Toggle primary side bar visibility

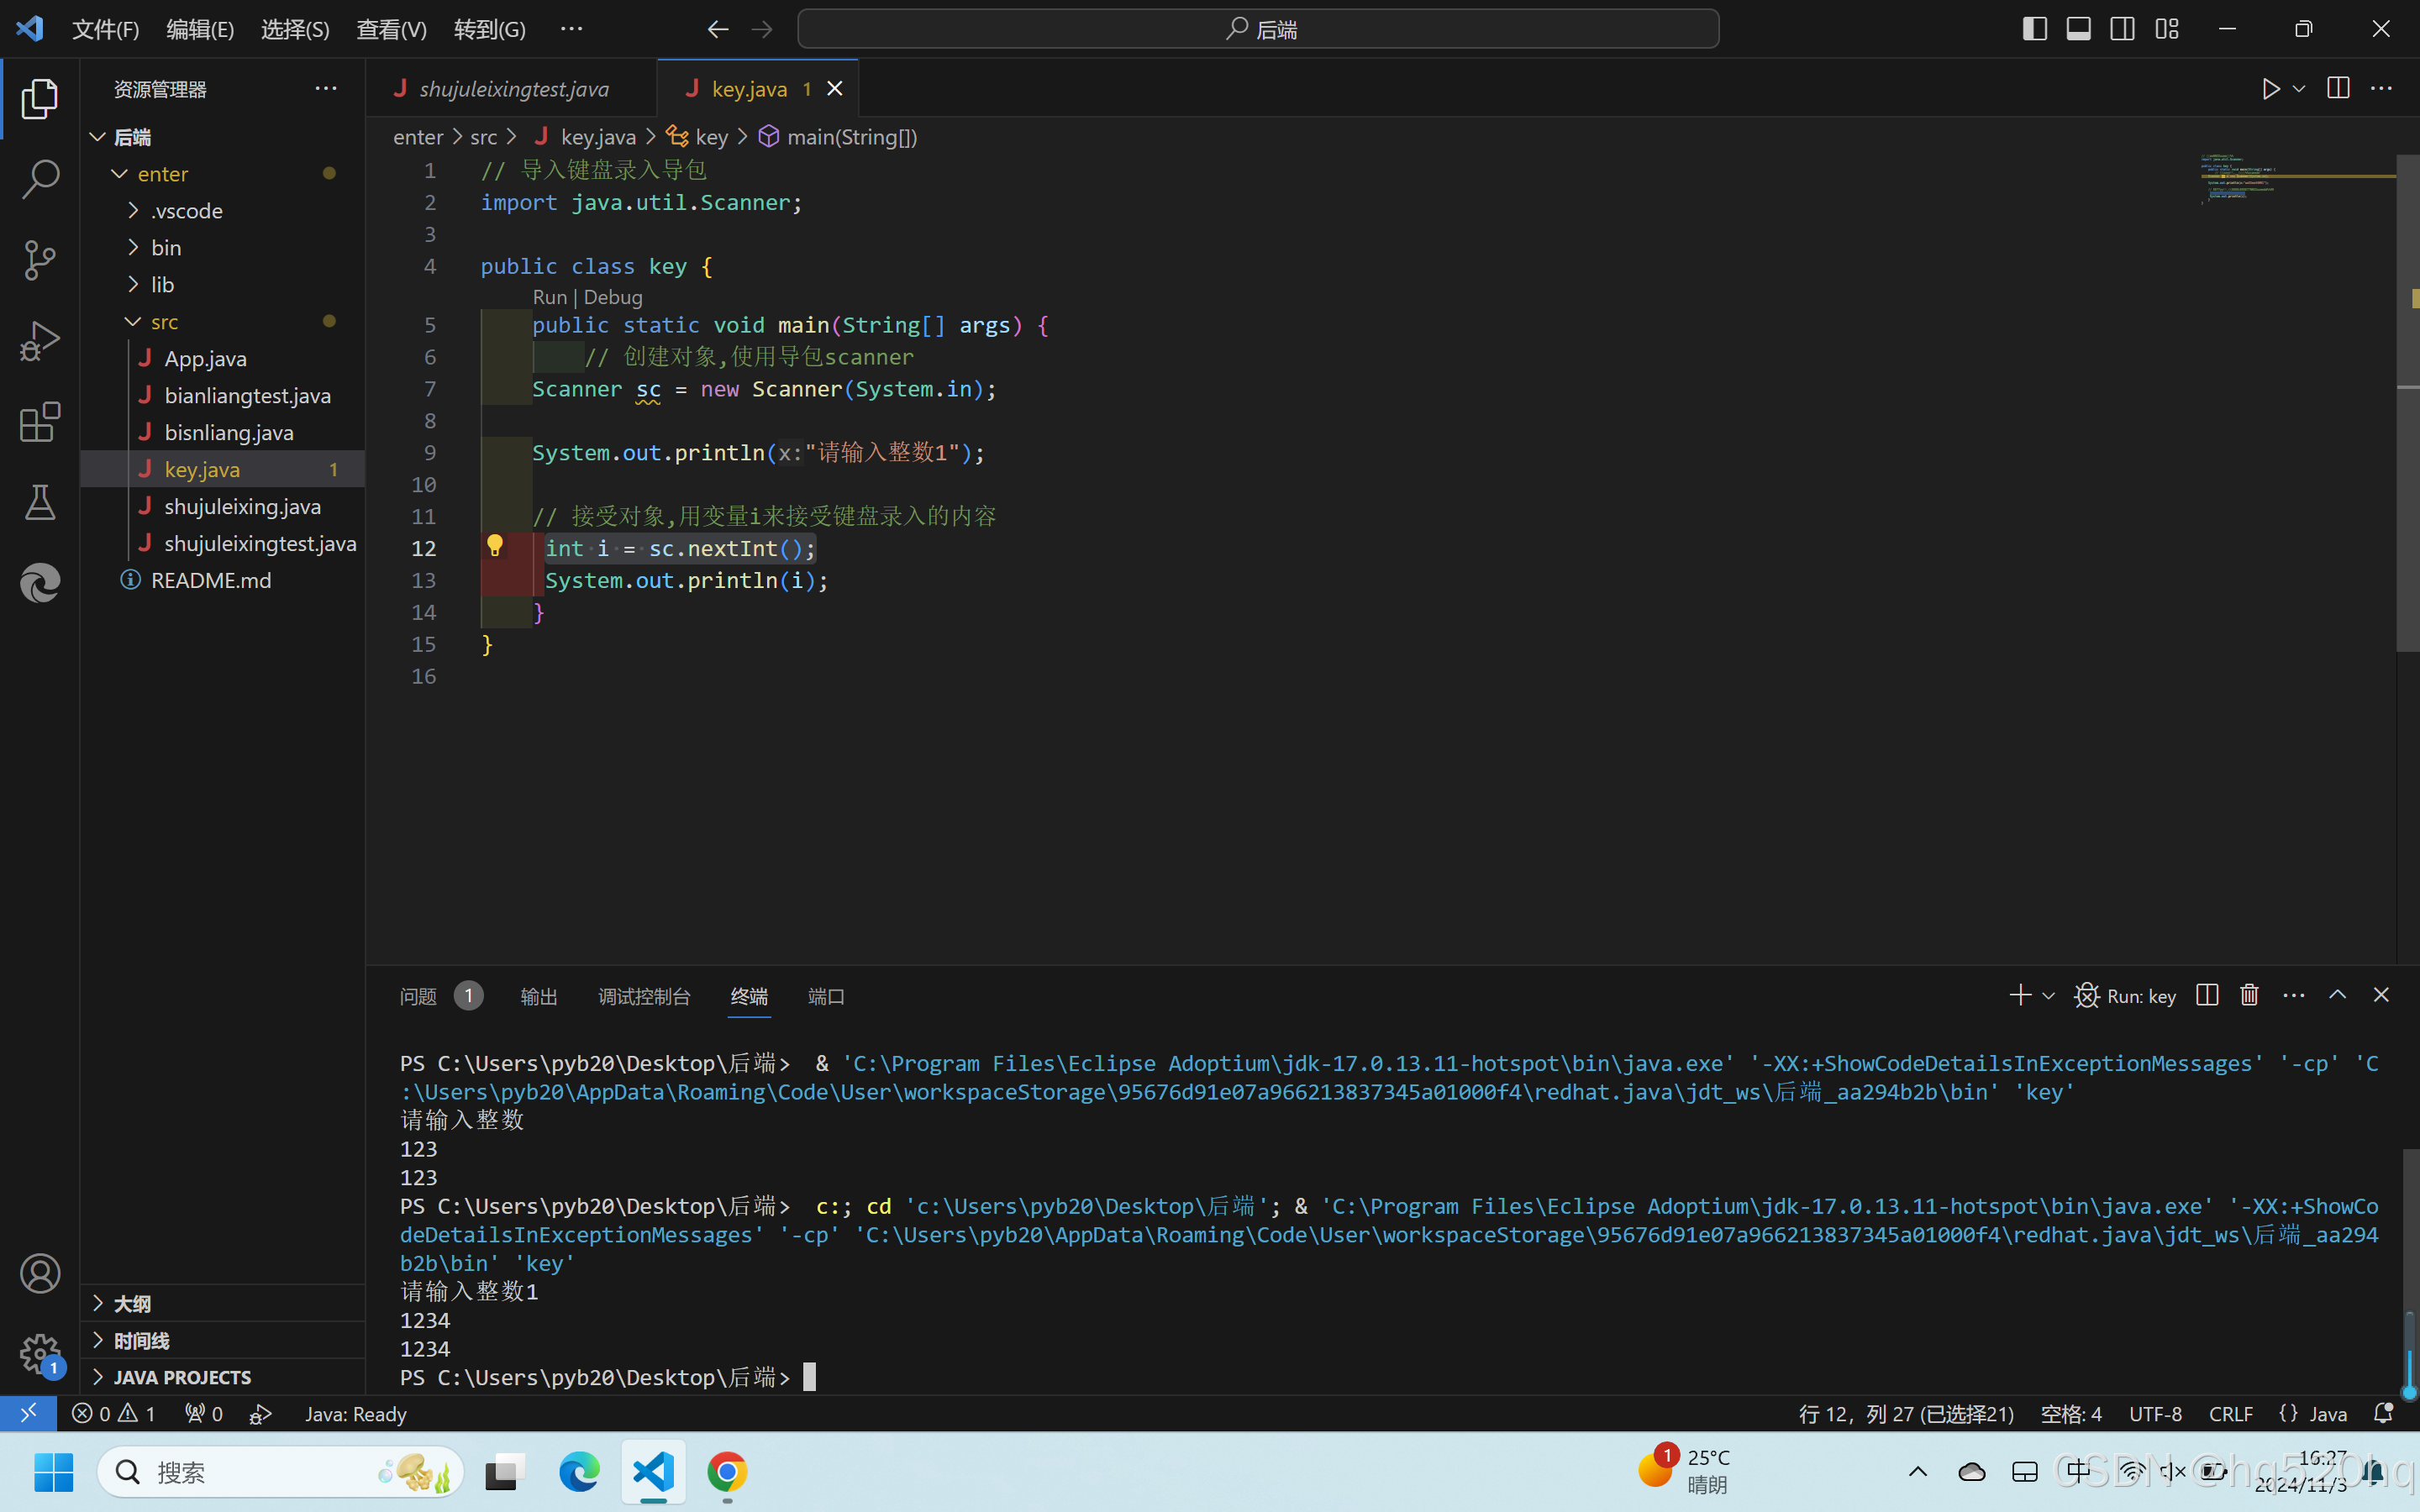[2034, 29]
